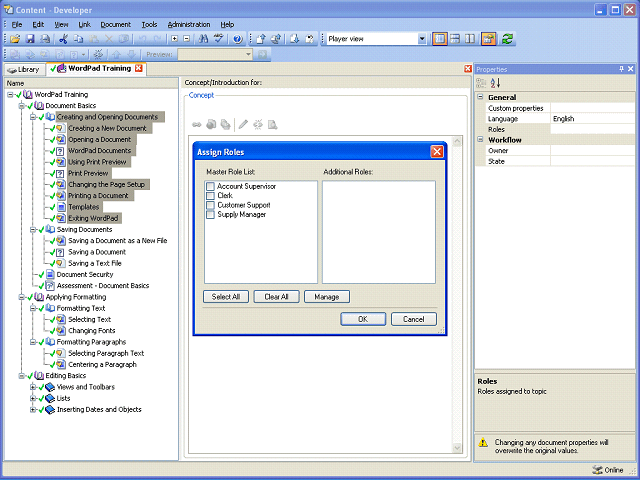The width and height of the screenshot is (640, 480).
Task: Collapse the Applying Formatting node
Action: click(21, 297)
